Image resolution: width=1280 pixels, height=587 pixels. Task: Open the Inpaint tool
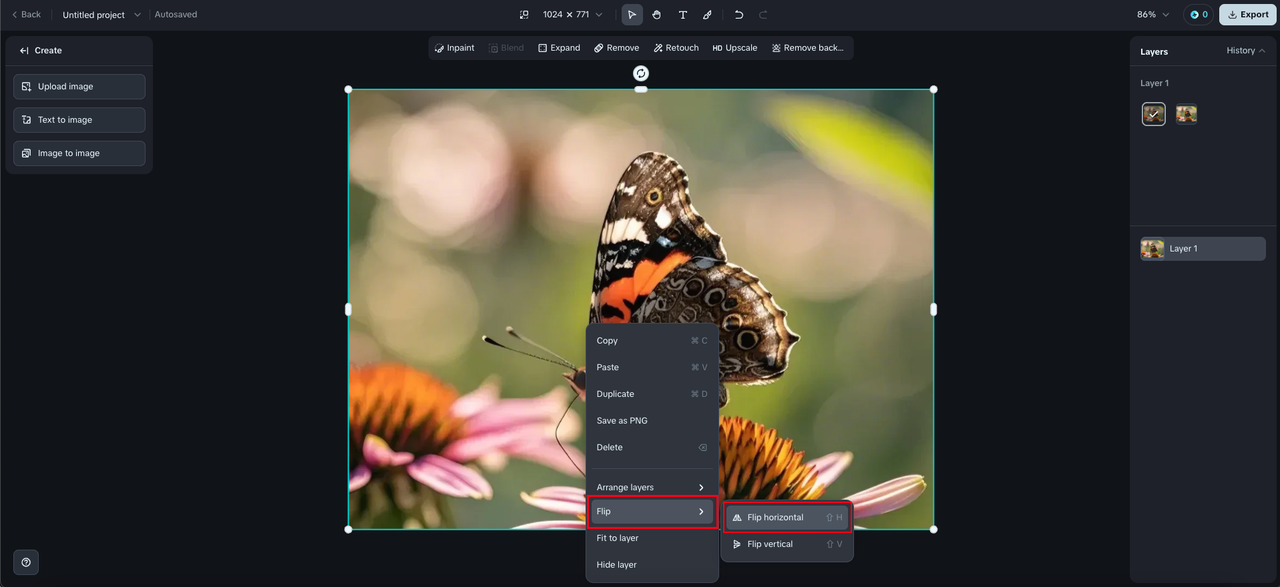[455, 48]
